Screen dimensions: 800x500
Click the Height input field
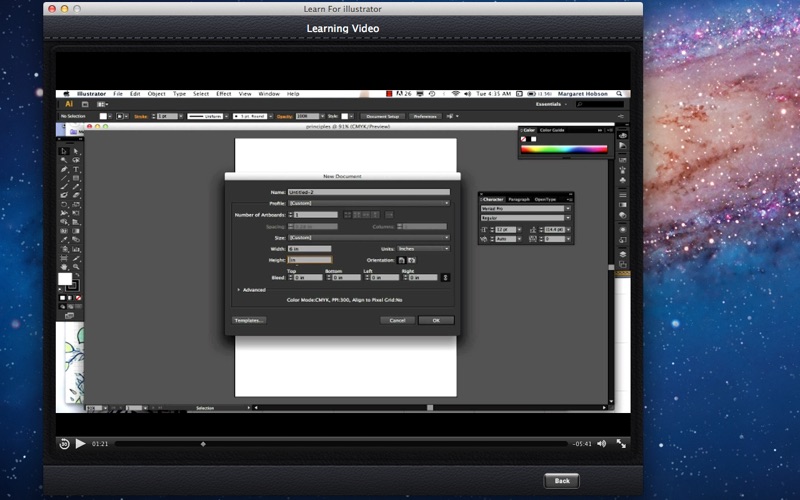[x=310, y=260]
